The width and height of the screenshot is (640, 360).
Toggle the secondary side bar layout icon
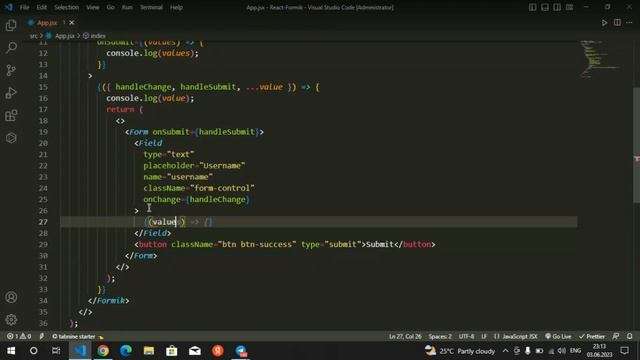tap(557, 7)
